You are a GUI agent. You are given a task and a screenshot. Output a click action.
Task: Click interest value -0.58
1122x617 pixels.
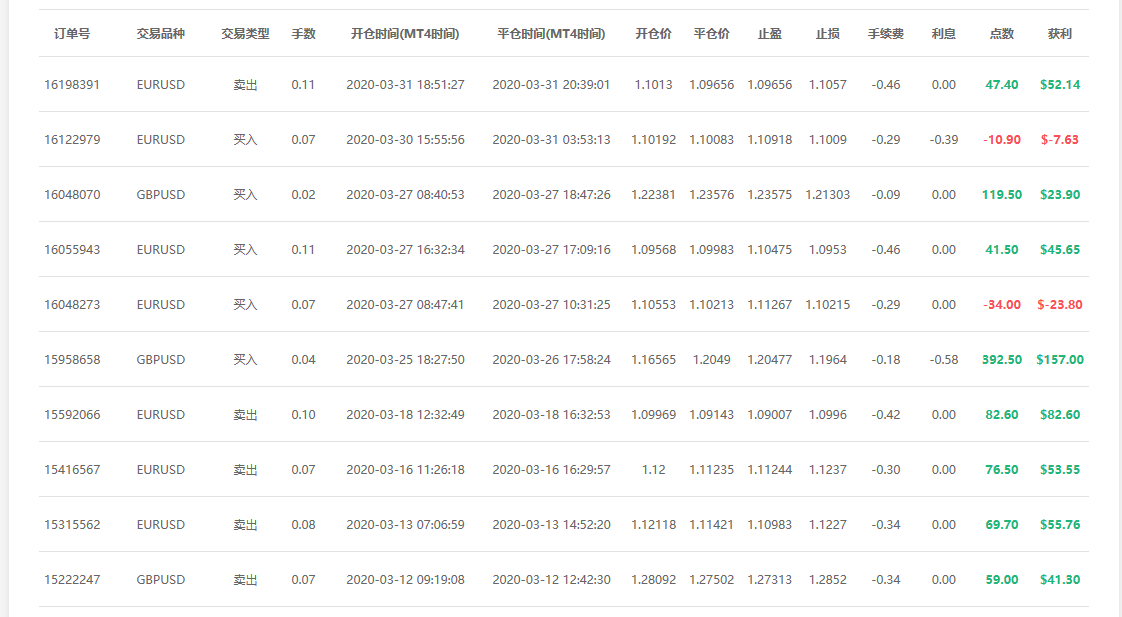[943, 359]
